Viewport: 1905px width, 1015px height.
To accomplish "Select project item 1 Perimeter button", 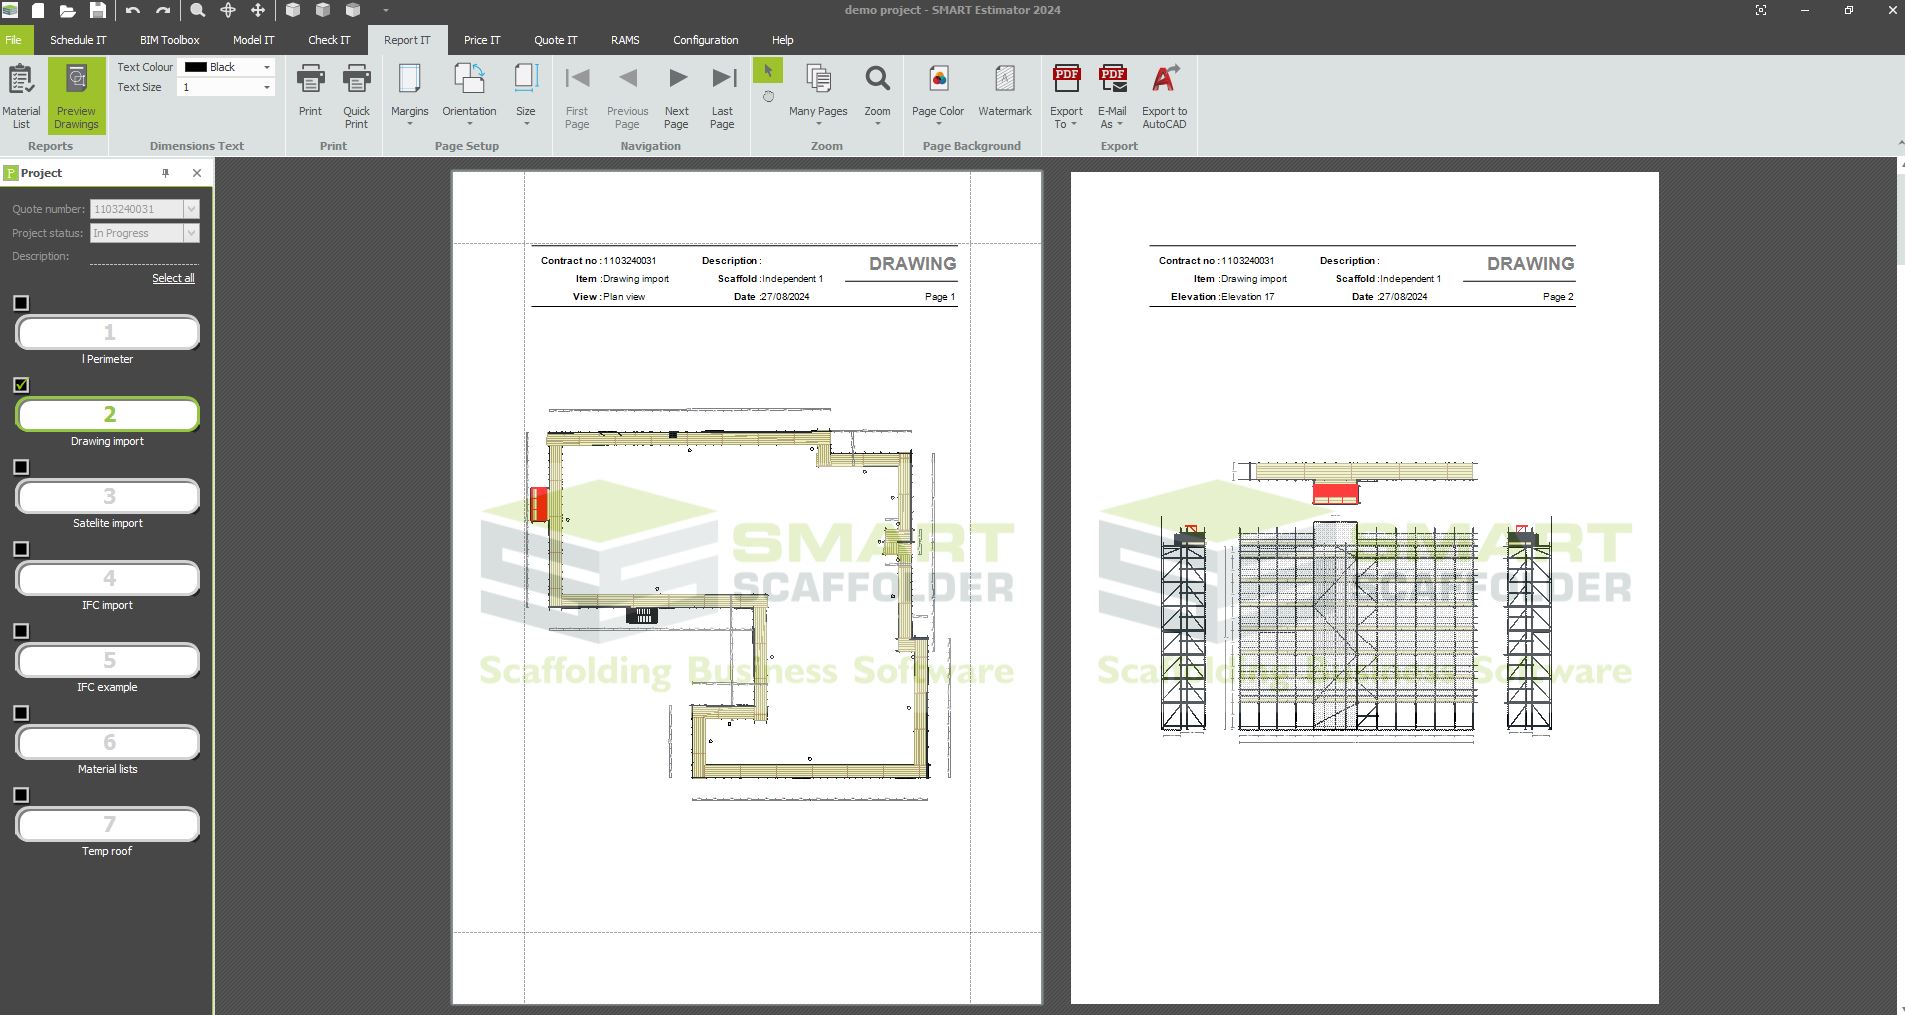I will (x=108, y=332).
